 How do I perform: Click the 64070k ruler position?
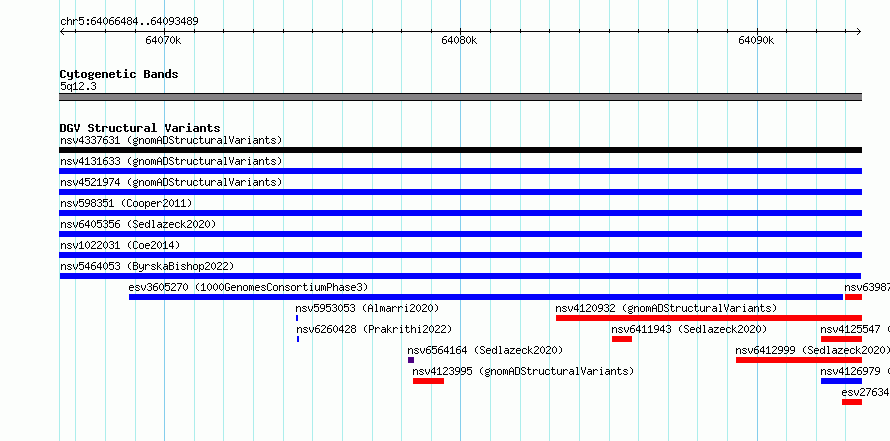pos(163,40)
